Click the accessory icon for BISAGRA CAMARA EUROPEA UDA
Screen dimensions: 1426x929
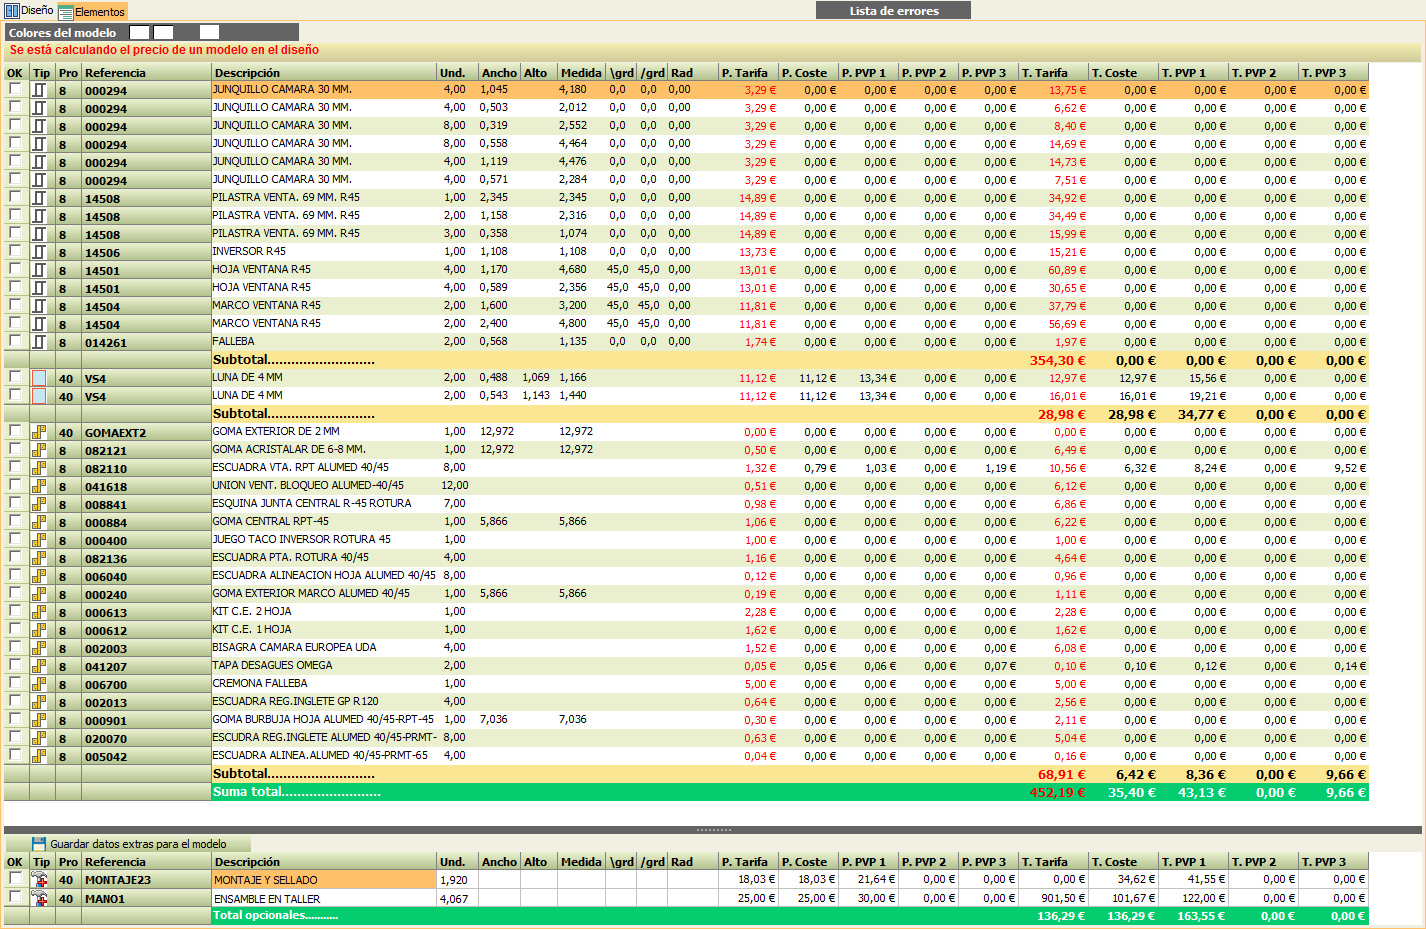40,648
